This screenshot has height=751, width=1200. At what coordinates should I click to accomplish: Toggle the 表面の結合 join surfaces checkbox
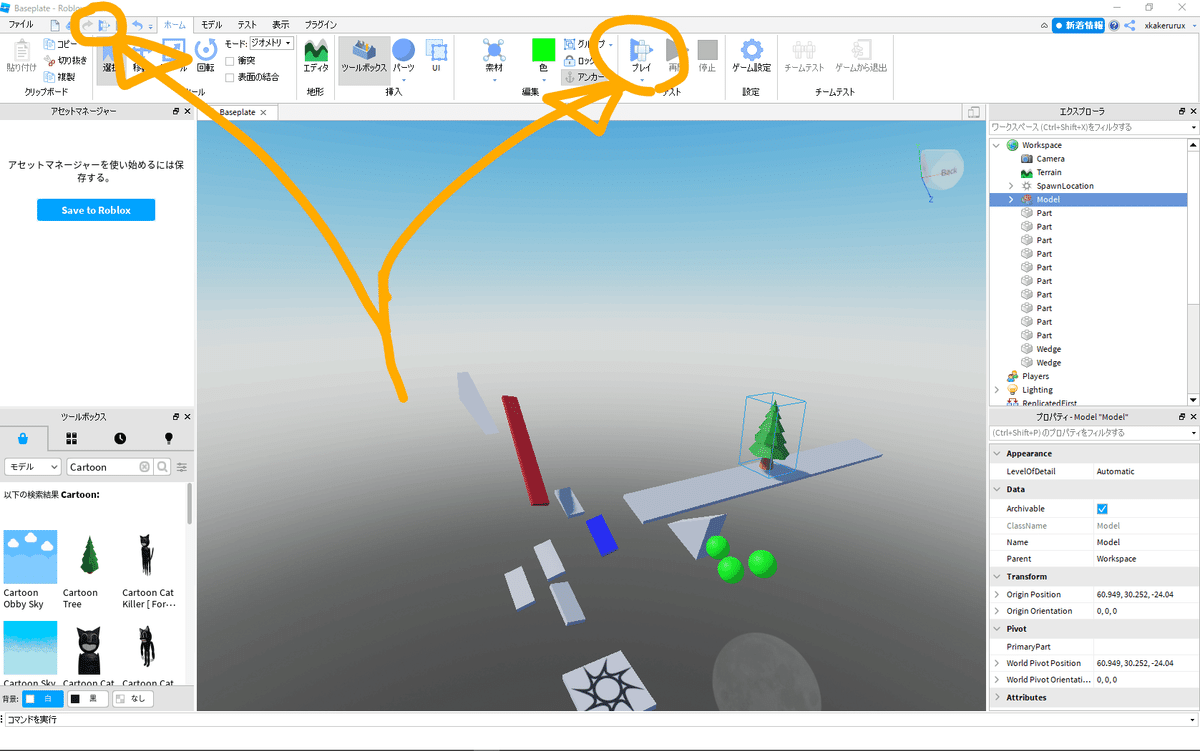(x=230, y=77)
